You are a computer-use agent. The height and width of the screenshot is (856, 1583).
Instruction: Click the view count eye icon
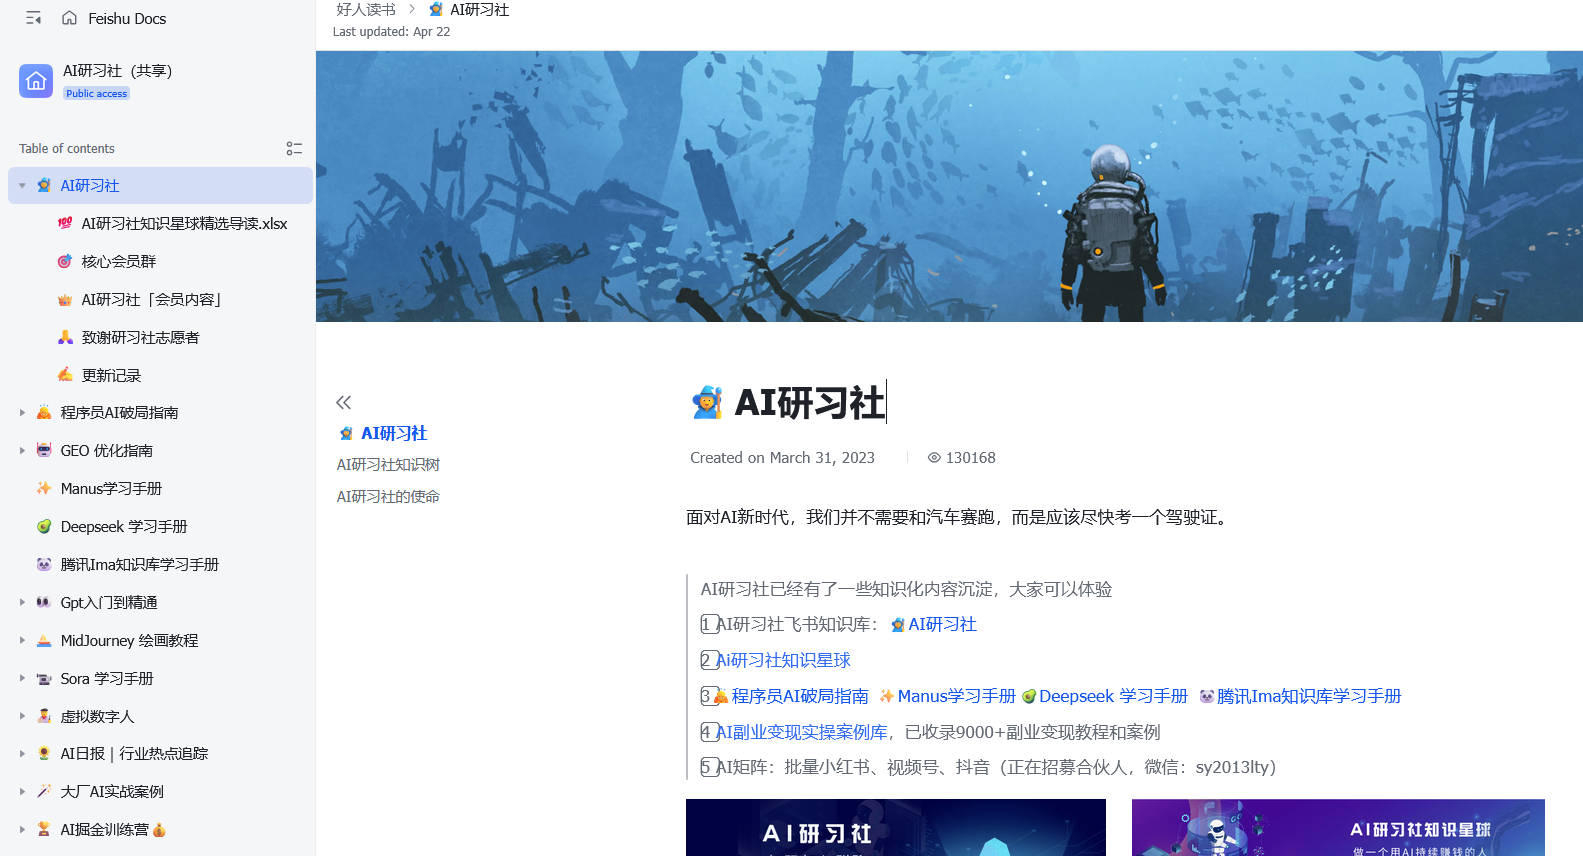click(934, 458)
